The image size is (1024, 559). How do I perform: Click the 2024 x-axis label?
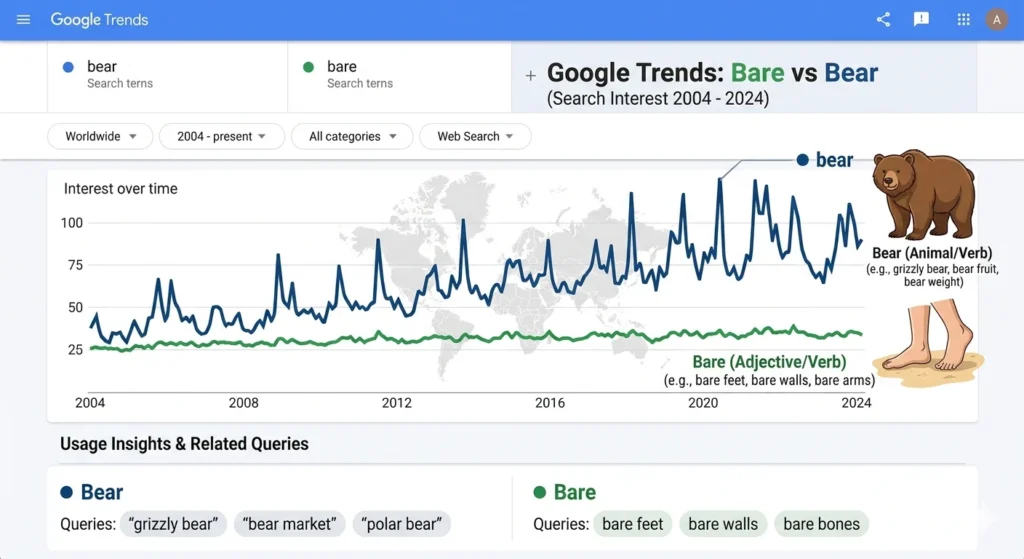[x=856, y=403]
